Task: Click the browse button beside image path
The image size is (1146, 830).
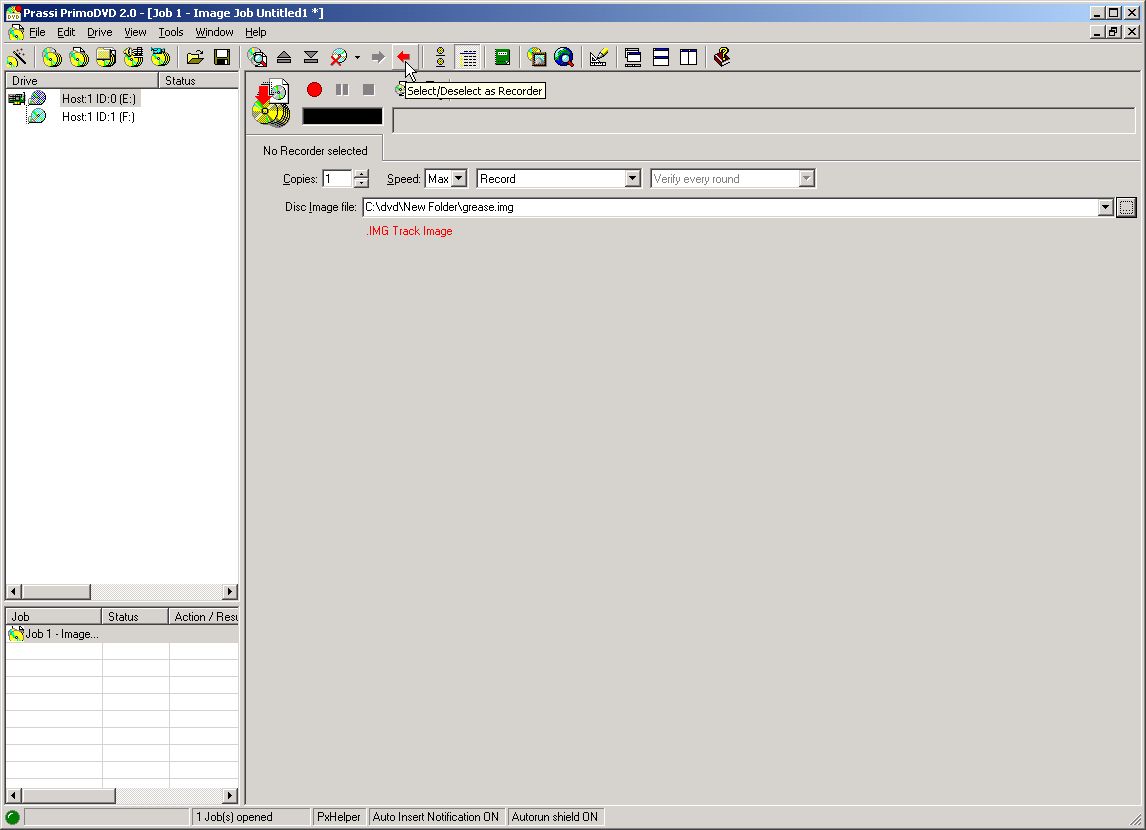Action: click(x=1126, y=208)
